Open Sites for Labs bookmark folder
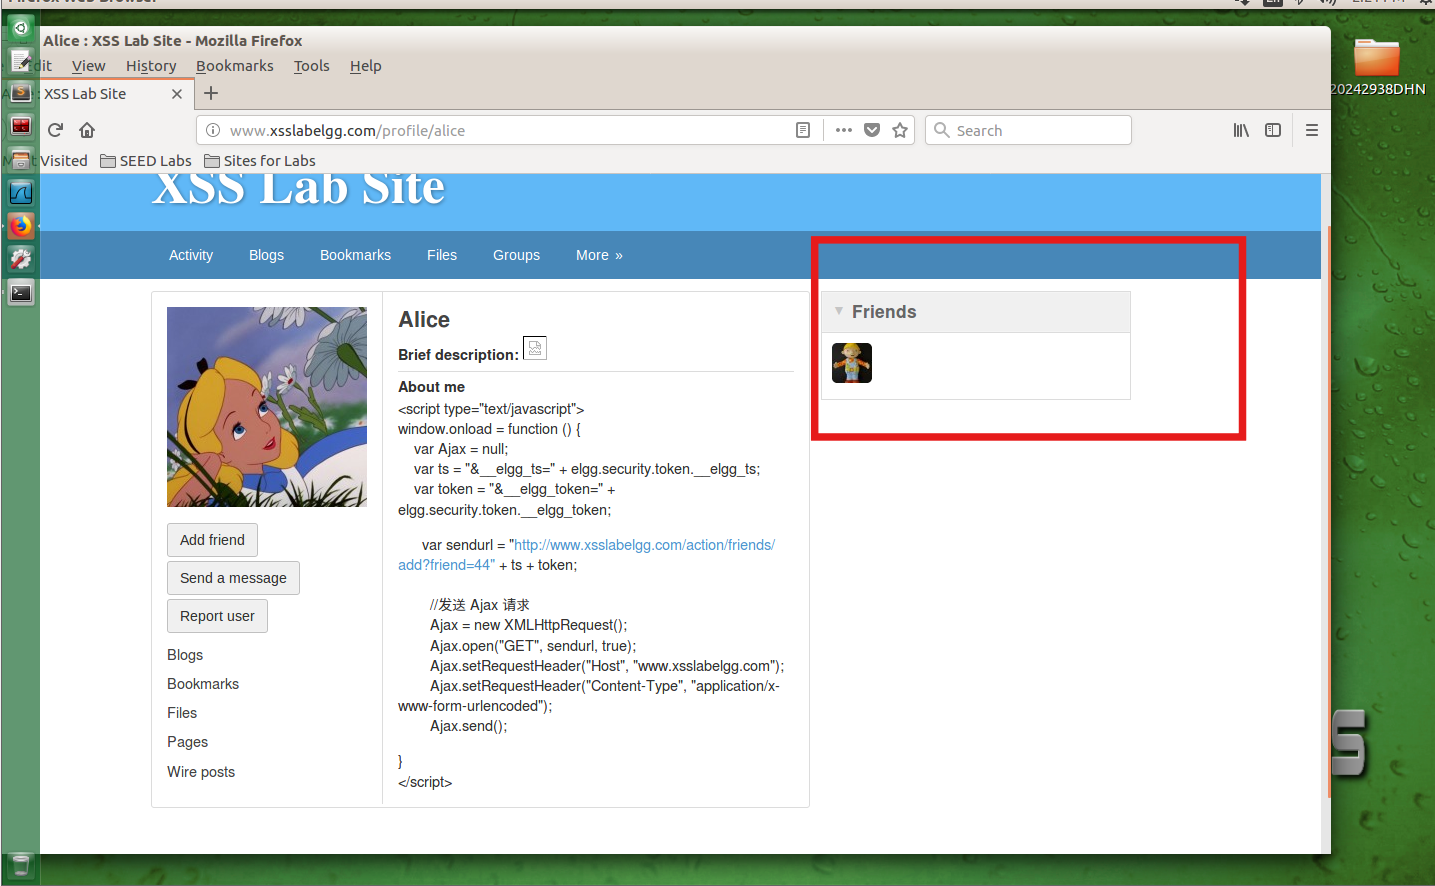Screen dimensions: 1435x886 pyautogui.click(x=260, y=161)
